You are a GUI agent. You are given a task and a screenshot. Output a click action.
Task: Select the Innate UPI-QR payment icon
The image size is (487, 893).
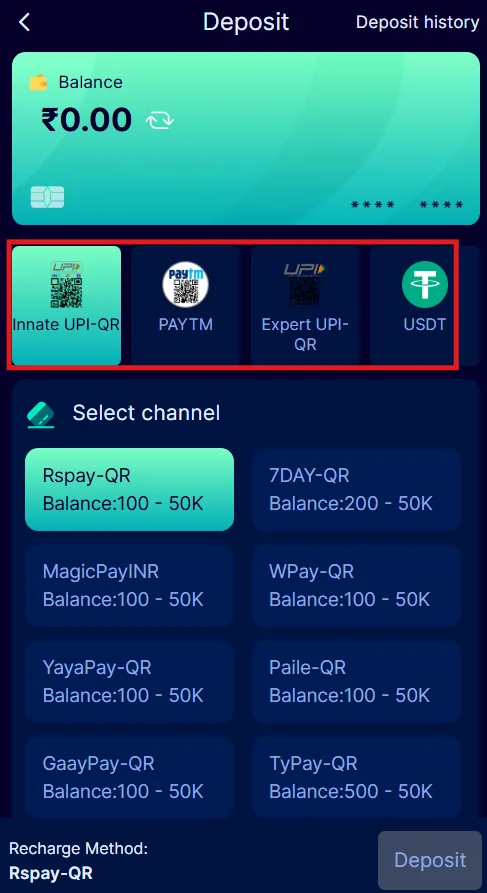[x=66, y=284]
